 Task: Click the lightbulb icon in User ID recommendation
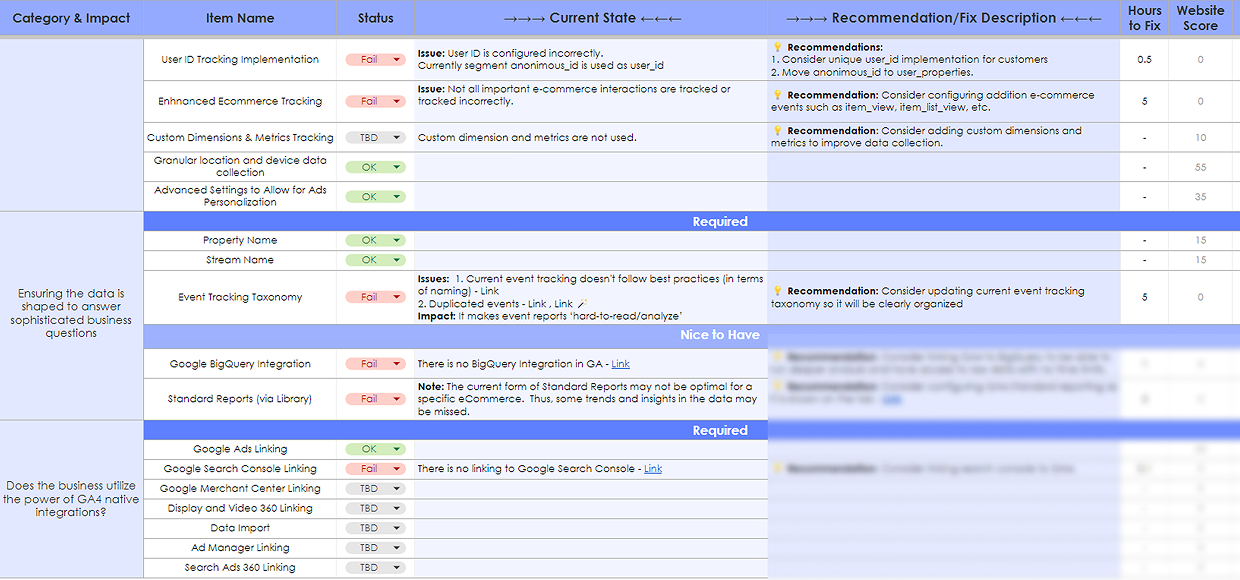coord(777,47)
